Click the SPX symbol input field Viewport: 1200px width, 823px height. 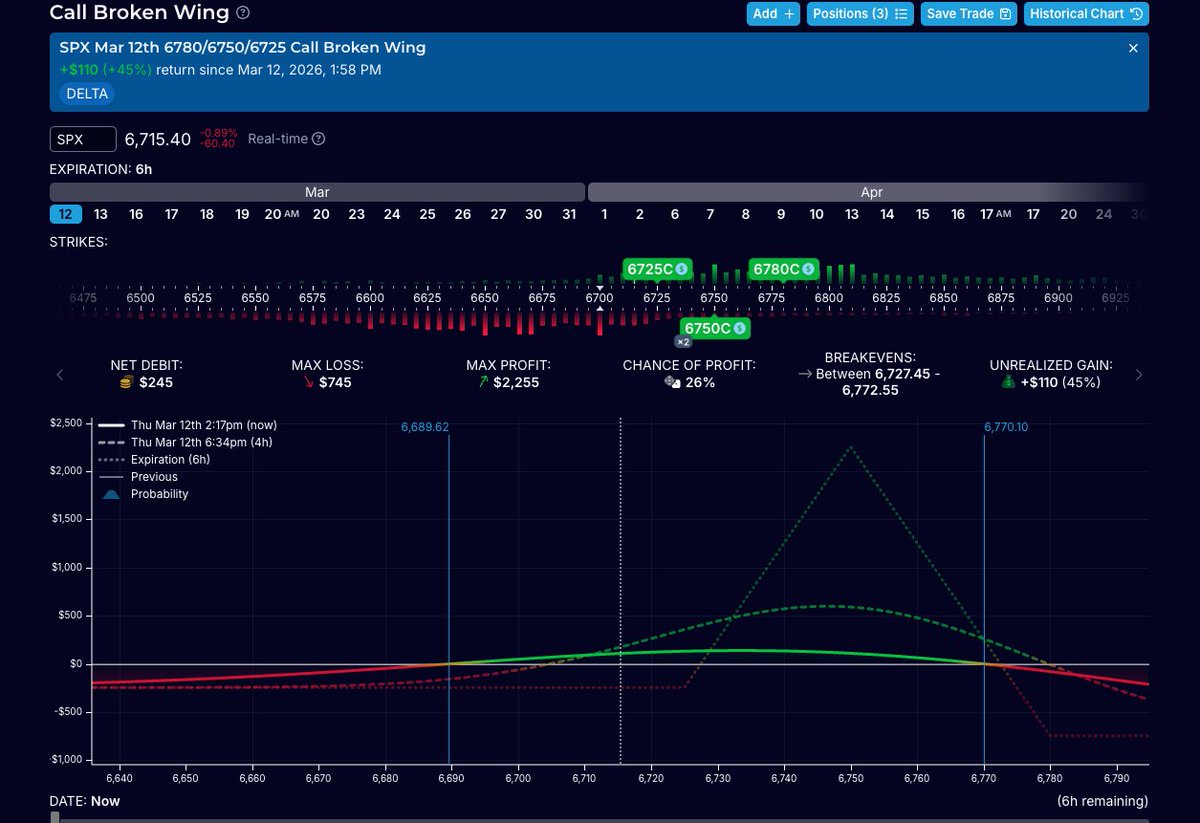tap(83, 139)
